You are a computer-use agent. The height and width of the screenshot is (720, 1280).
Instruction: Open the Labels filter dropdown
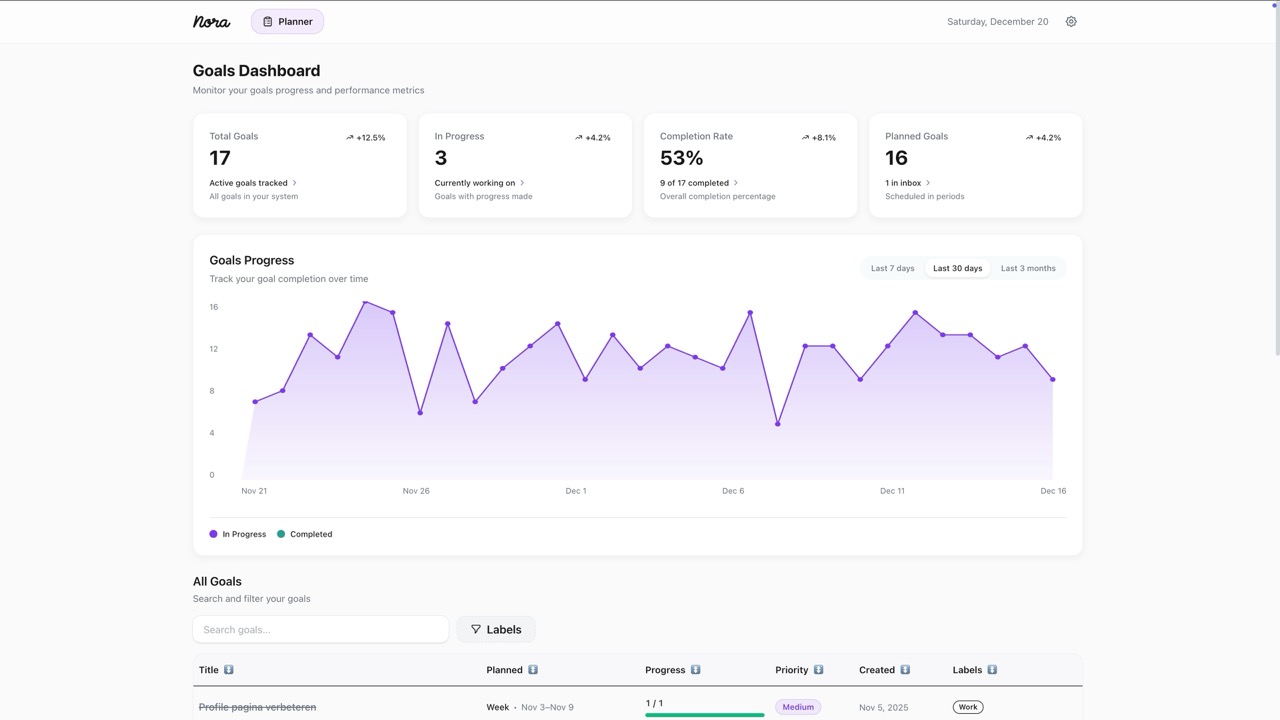496,629
